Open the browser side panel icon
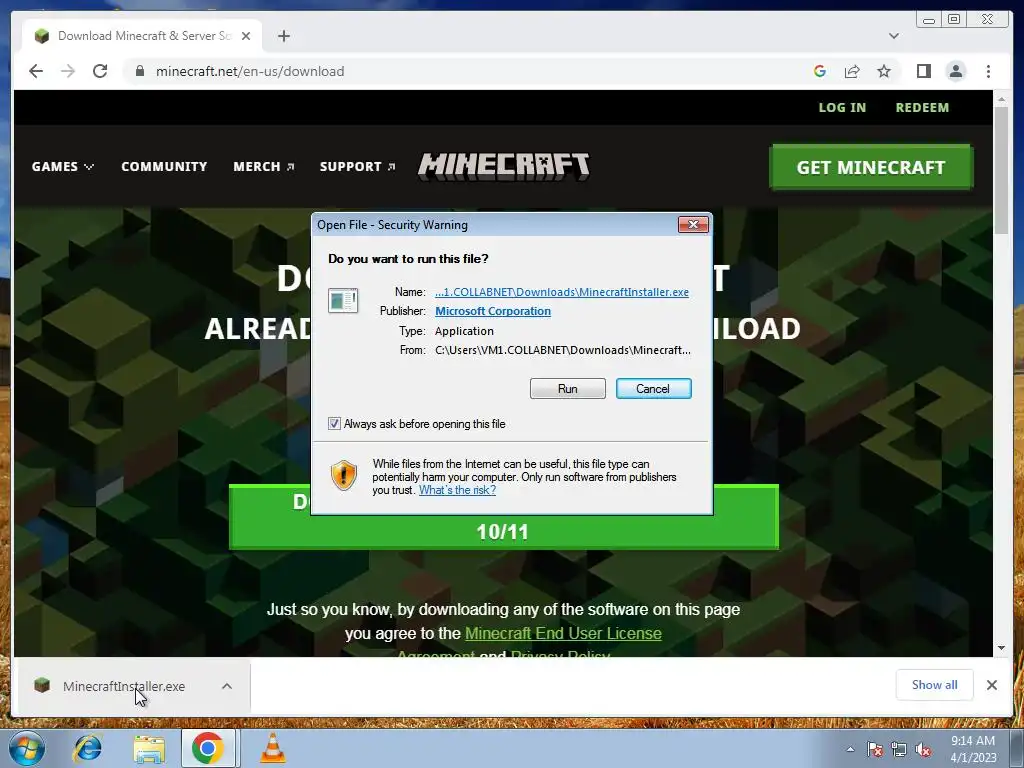Screen dimensions: 1024x768 (923, 71)
